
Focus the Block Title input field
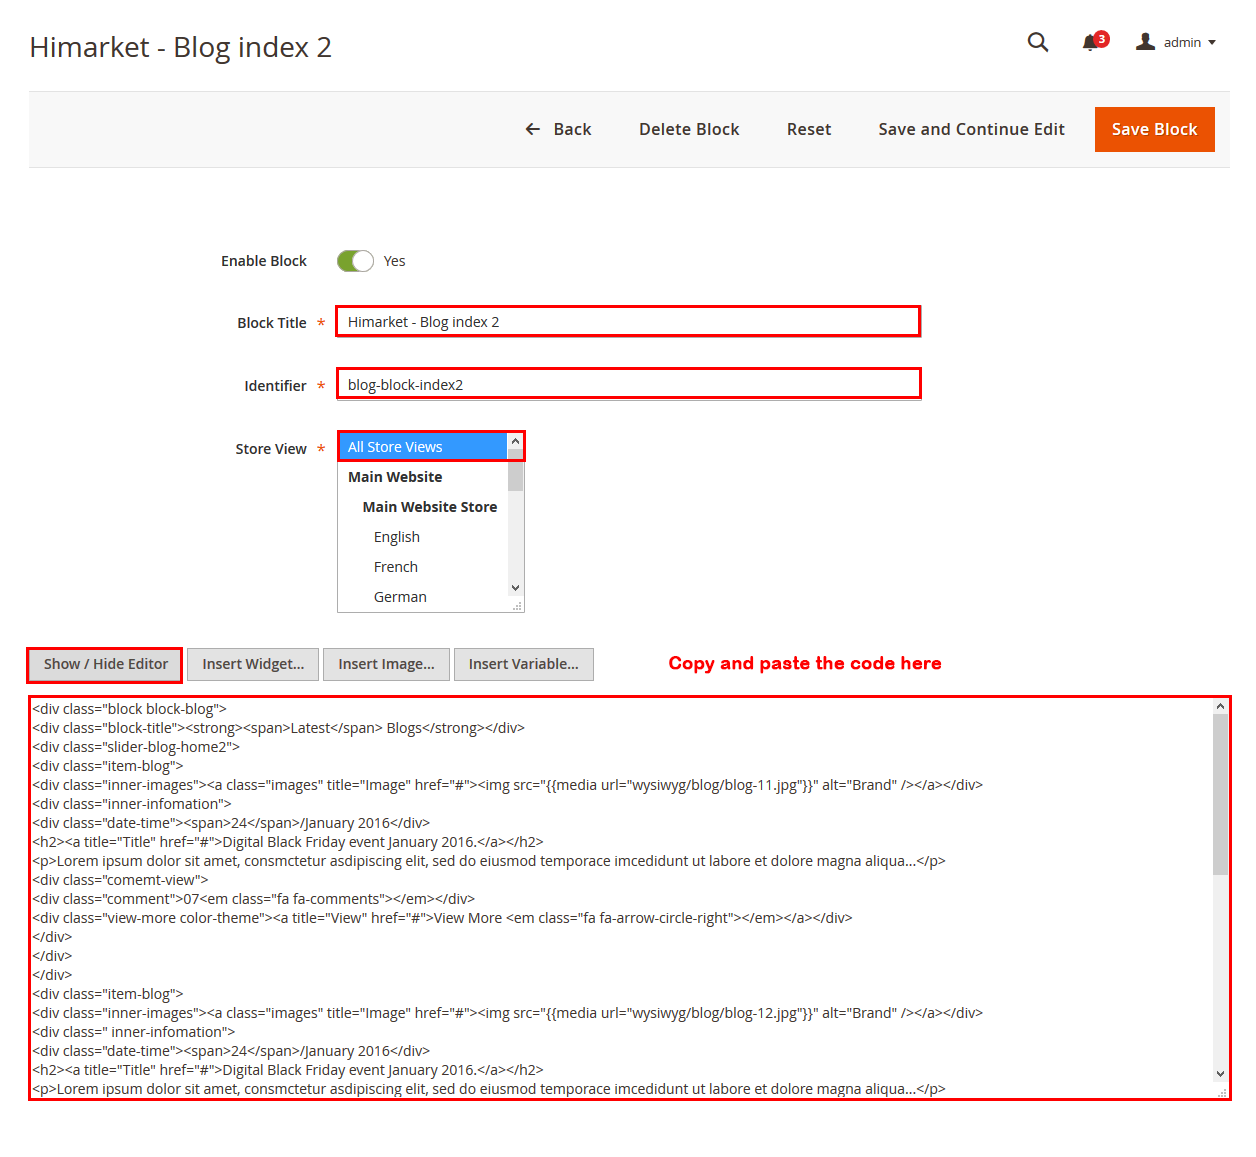pos(628,322)
